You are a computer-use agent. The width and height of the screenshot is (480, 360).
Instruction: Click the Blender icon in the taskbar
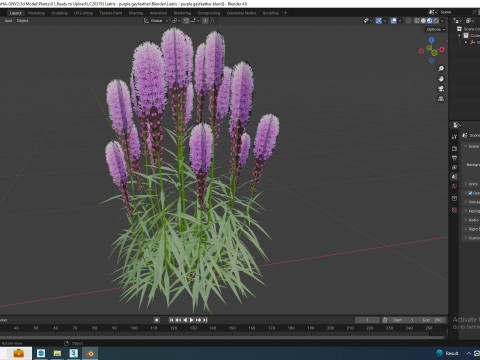[90, 353]
